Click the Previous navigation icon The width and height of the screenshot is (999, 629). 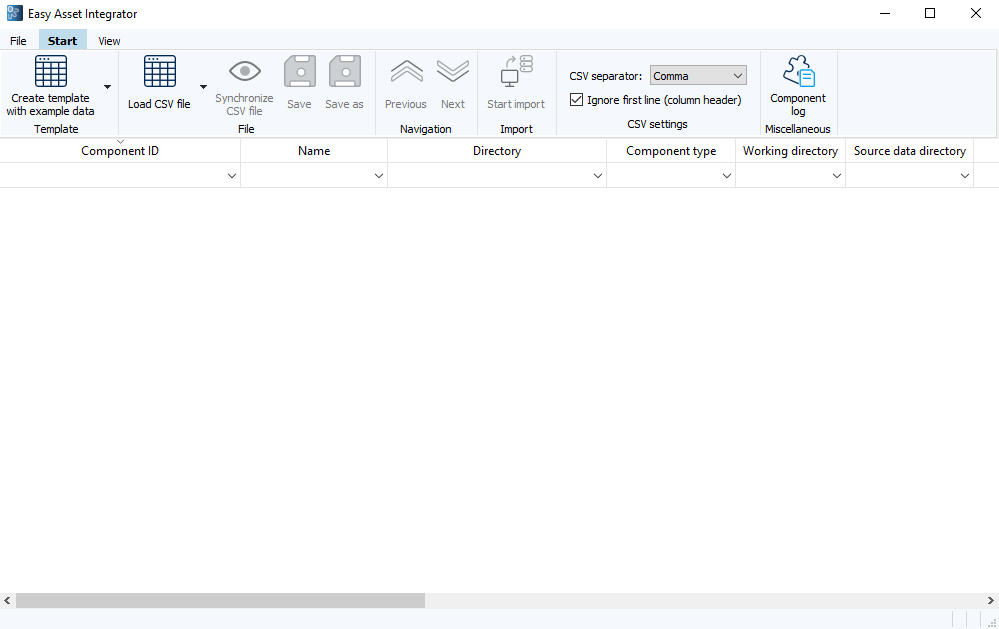[405, 72]
